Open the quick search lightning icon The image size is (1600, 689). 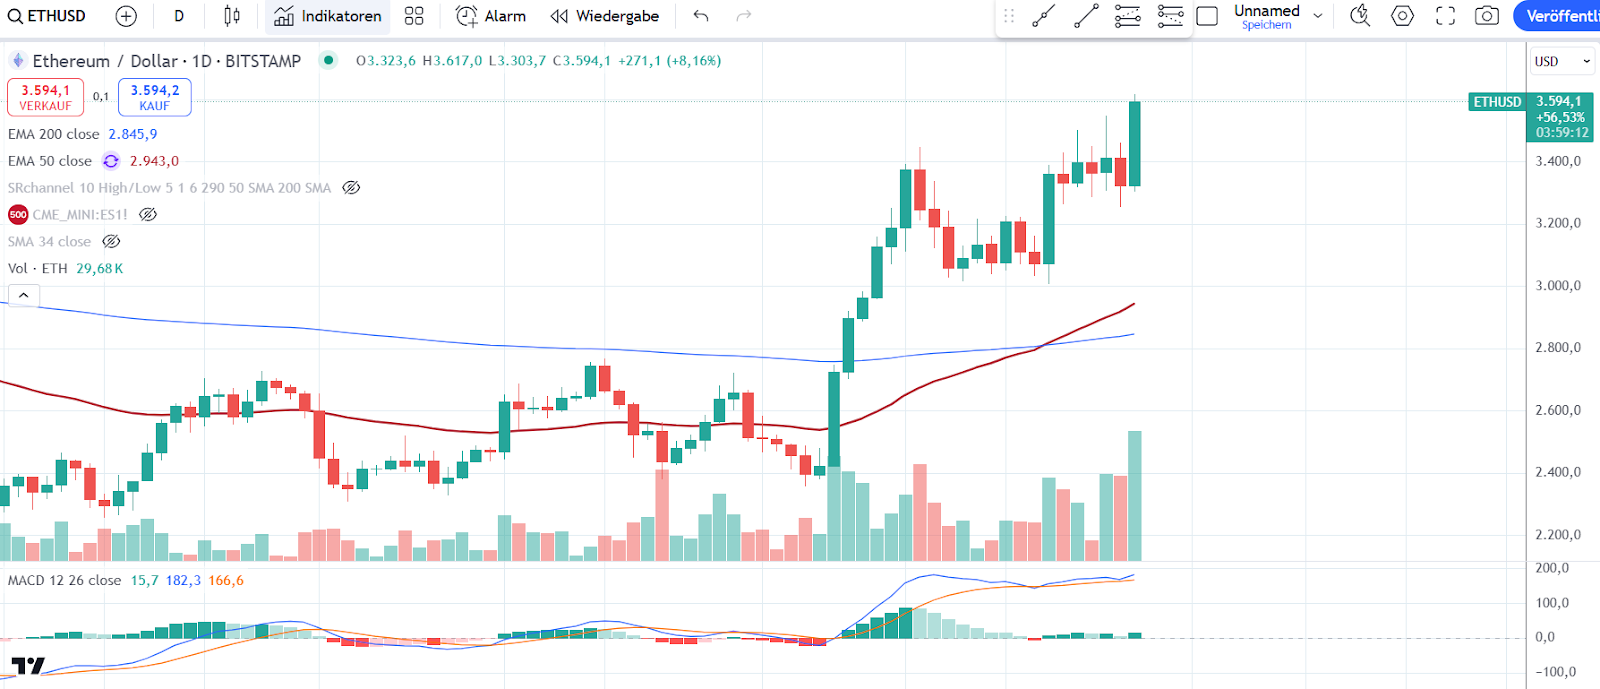click(x=1359, y=16)
